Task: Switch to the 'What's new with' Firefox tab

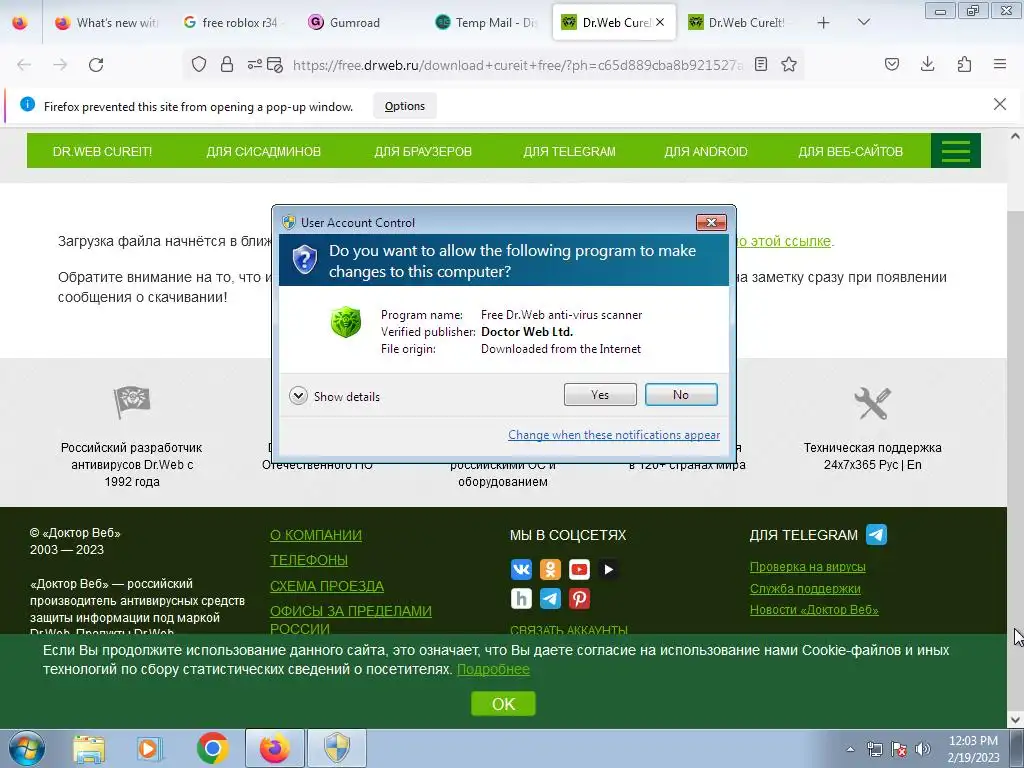Action: point(106,22)
